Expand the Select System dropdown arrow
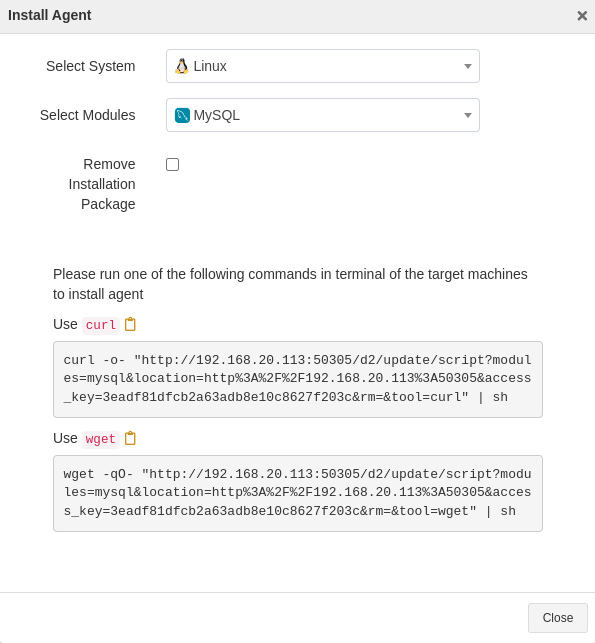This screenshot has width=595, height=643. coord(467,66)
